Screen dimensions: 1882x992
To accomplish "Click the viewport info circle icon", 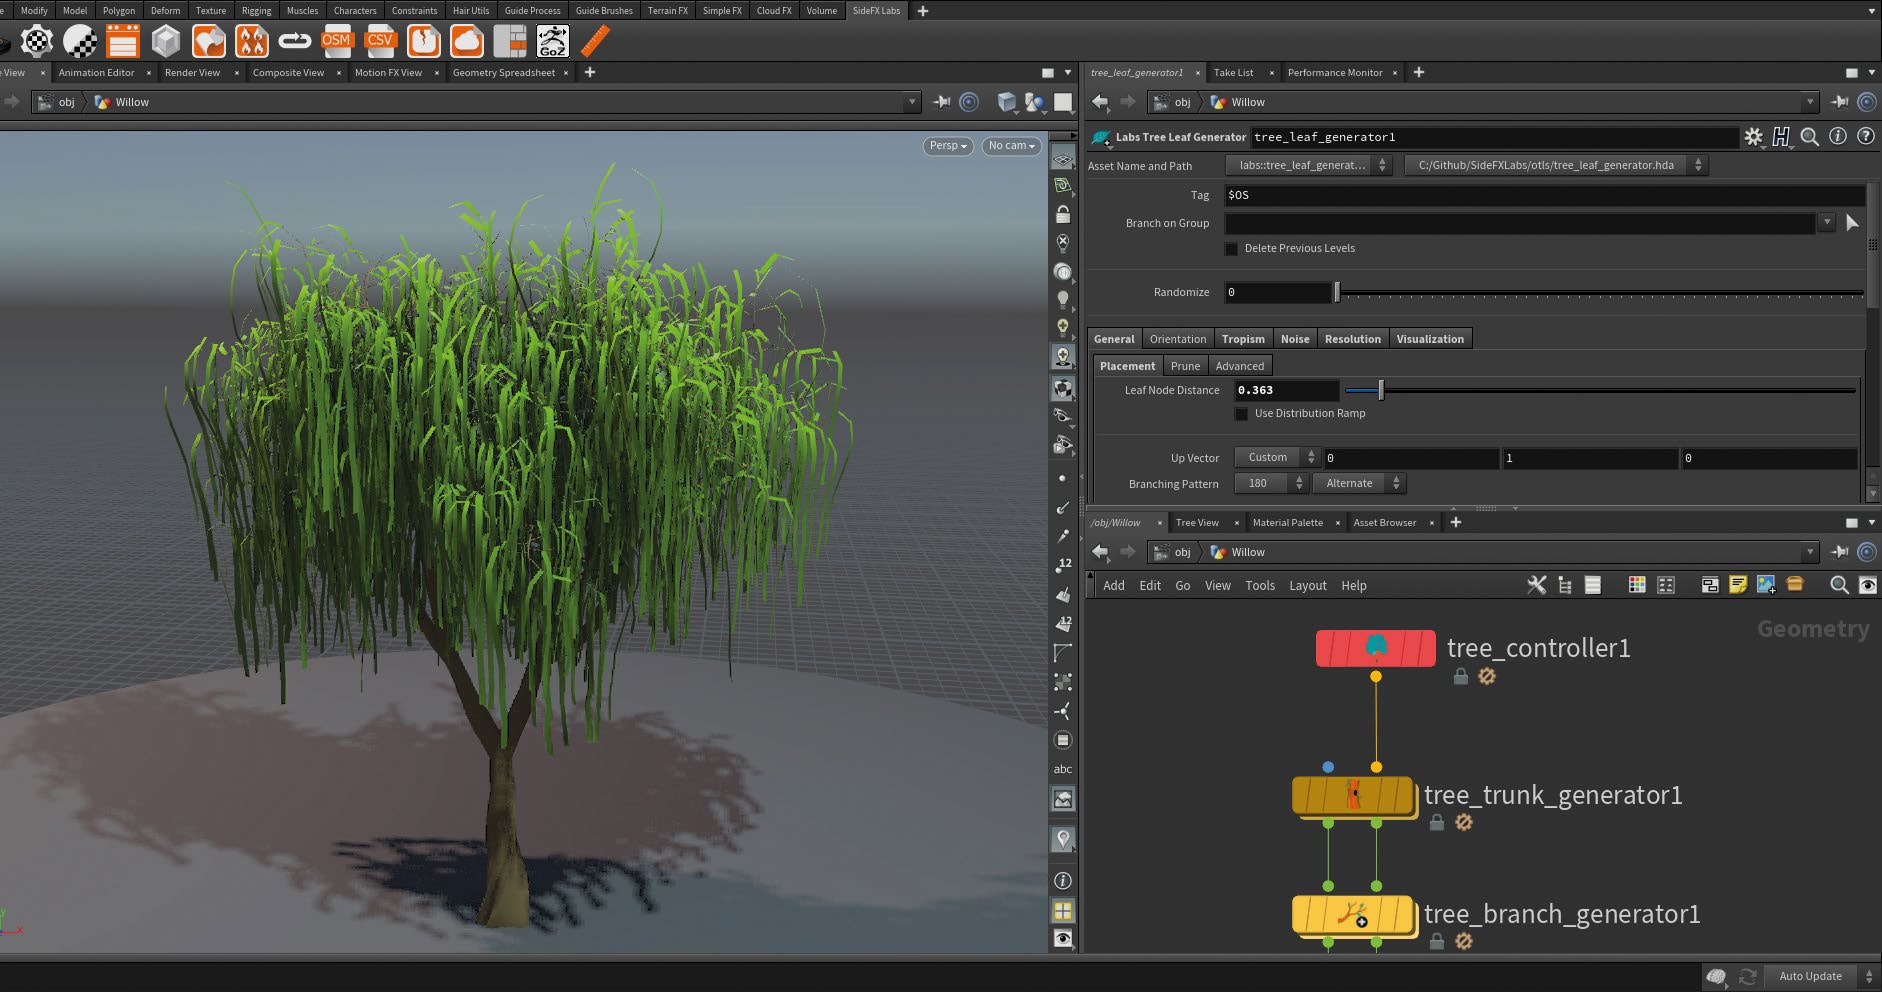I will coord(1063,881).
